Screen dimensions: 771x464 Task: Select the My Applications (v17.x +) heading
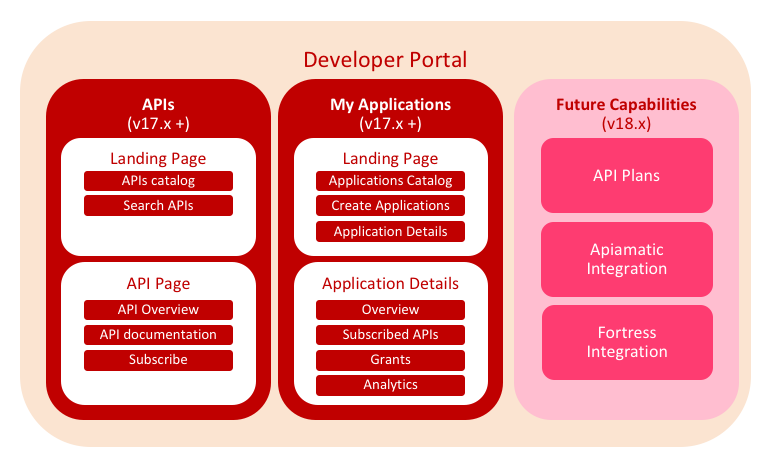click(390, 114)
